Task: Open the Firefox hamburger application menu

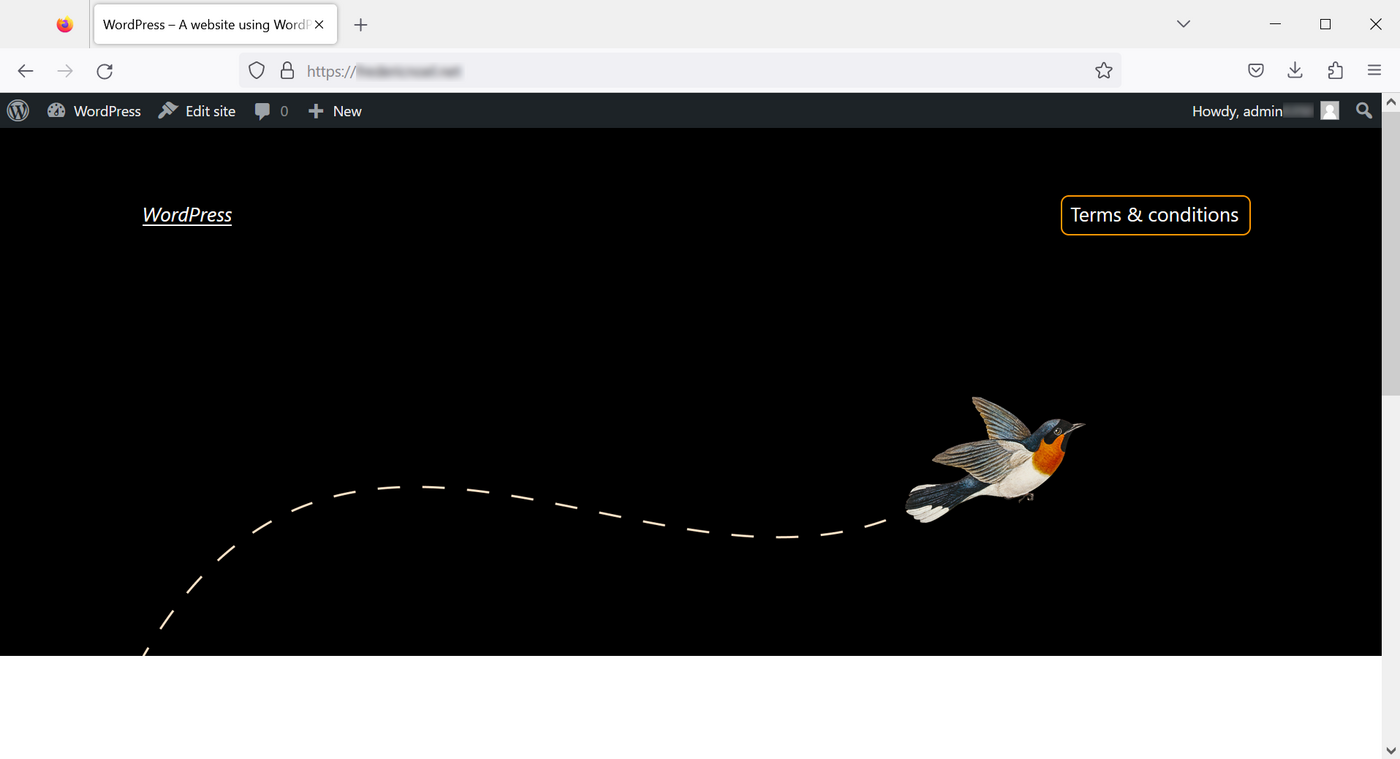Action: click(x=1374, y=71)
